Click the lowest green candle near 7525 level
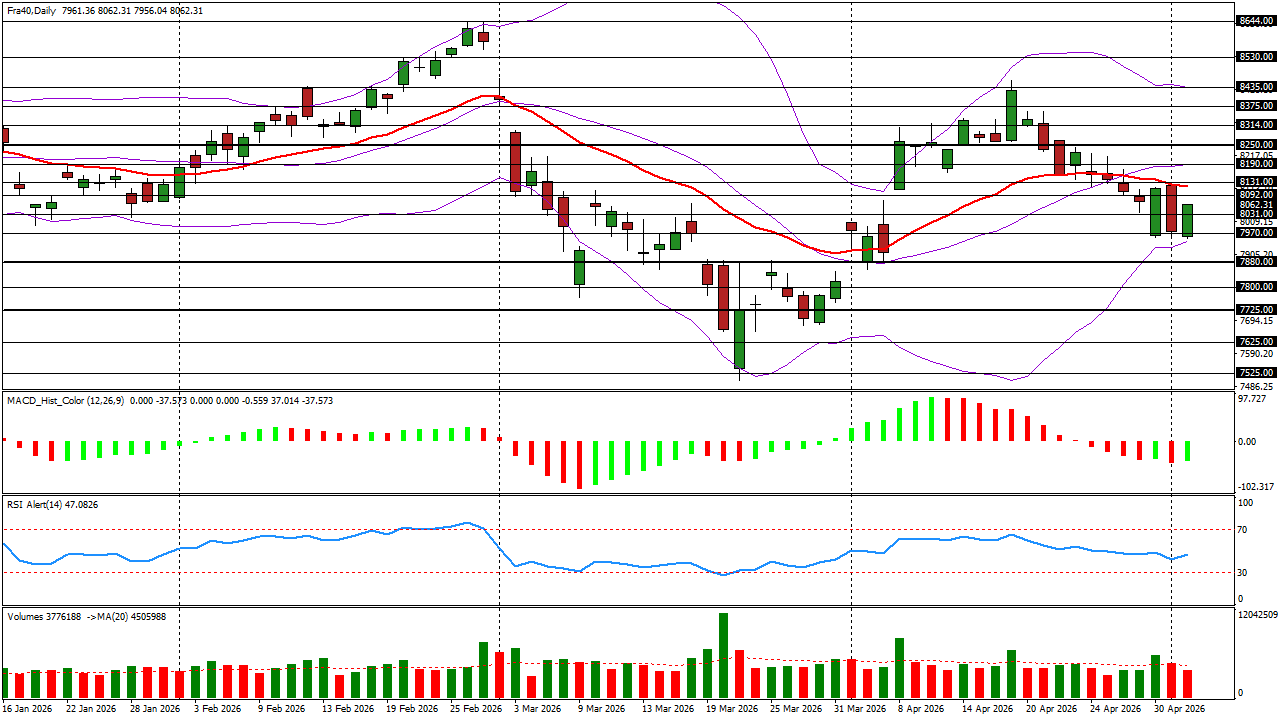The image size is (1280, 720). tap(740, 338)
